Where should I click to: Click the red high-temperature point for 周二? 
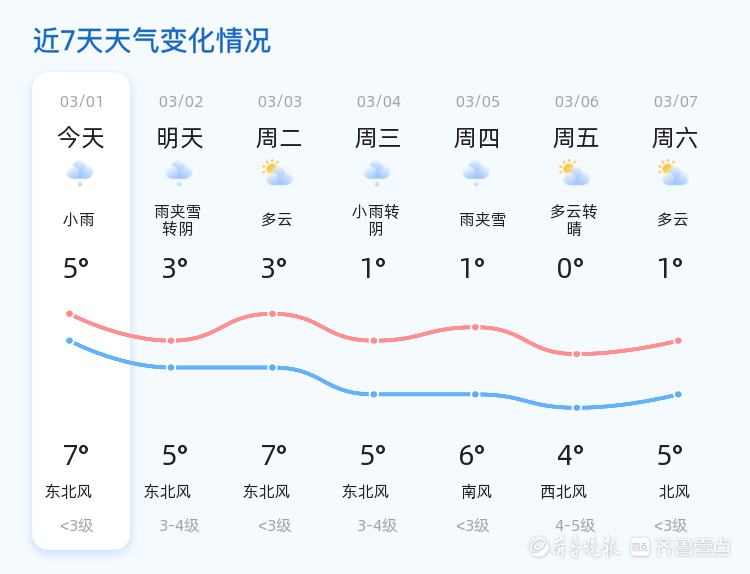(272, 314)
